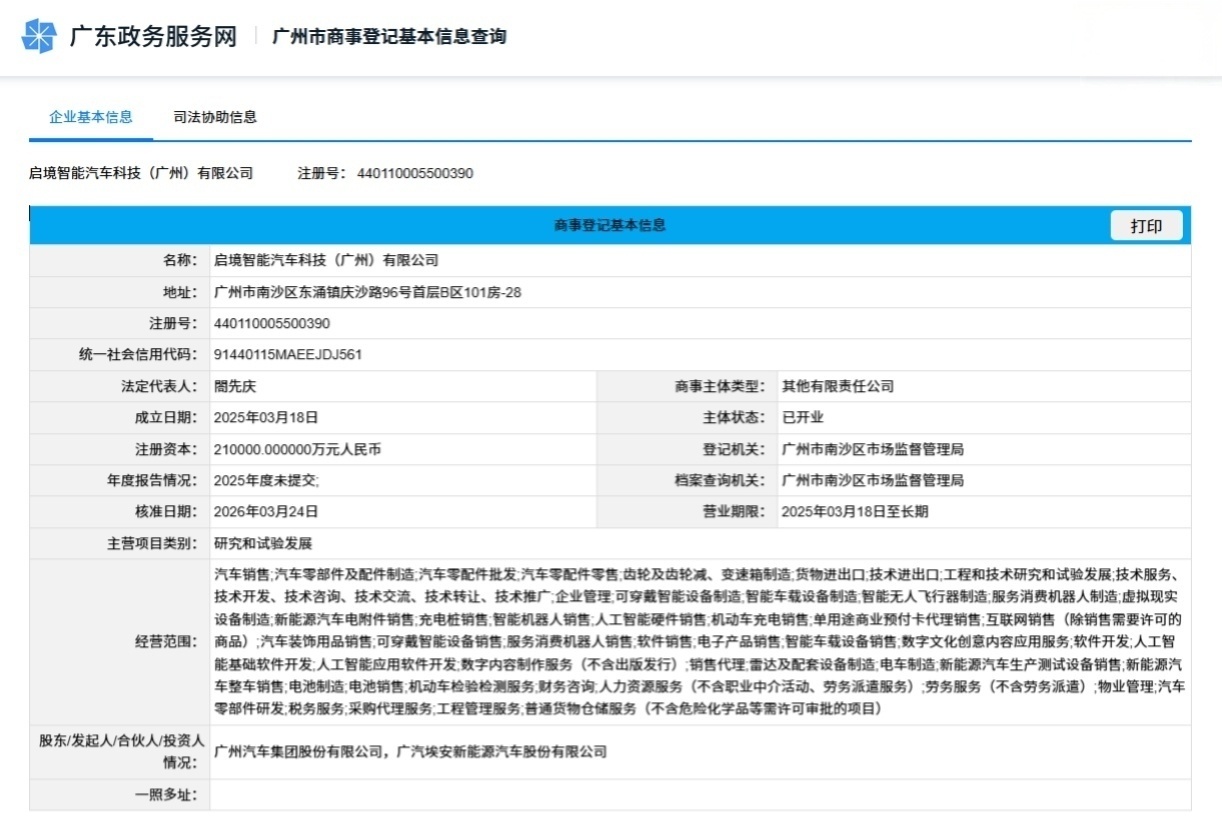Click the 广东政务服务网 site title
1222x819 pixels.
pos(152,37)
